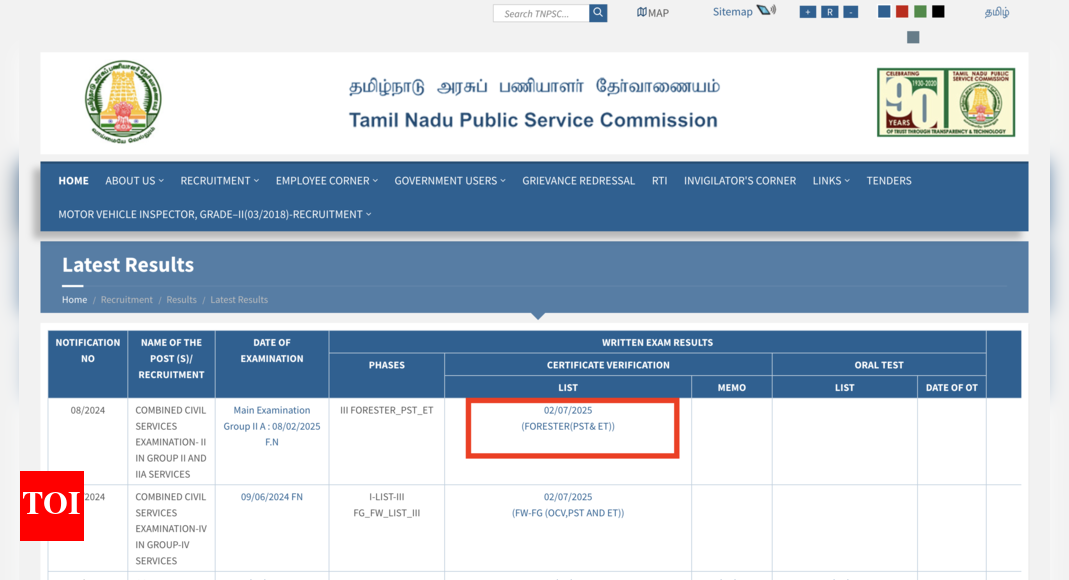This screenshot has height=580, width=1069.
Task: Expand the LINKS dropdown menu
Action: point(831,181)
